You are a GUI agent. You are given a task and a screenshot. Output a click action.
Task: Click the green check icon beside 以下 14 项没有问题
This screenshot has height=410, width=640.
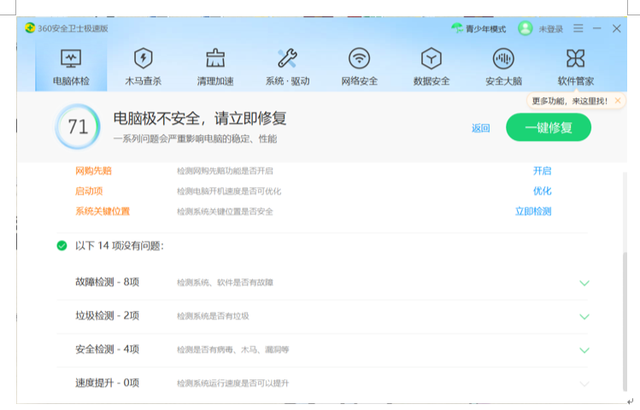click(62, 246)
